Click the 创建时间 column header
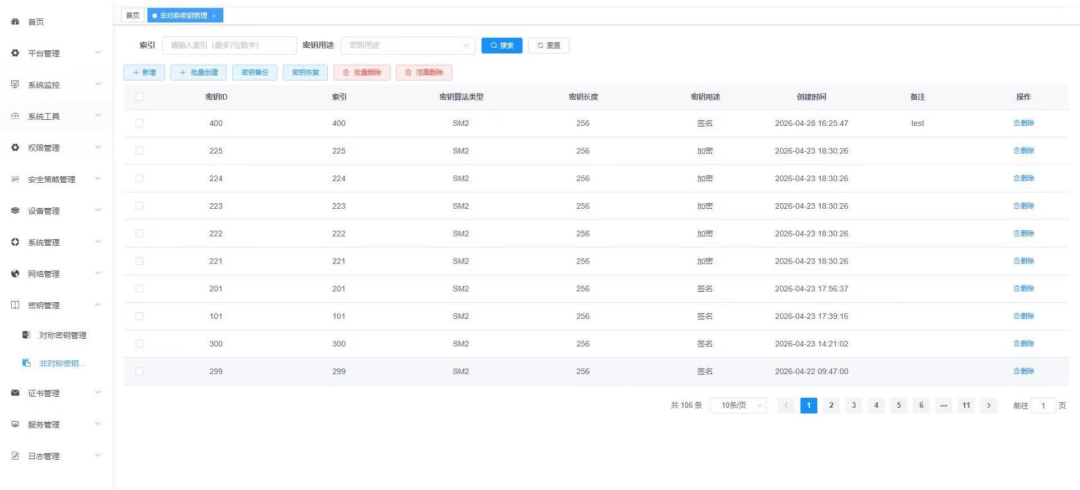 pos(811,97)
